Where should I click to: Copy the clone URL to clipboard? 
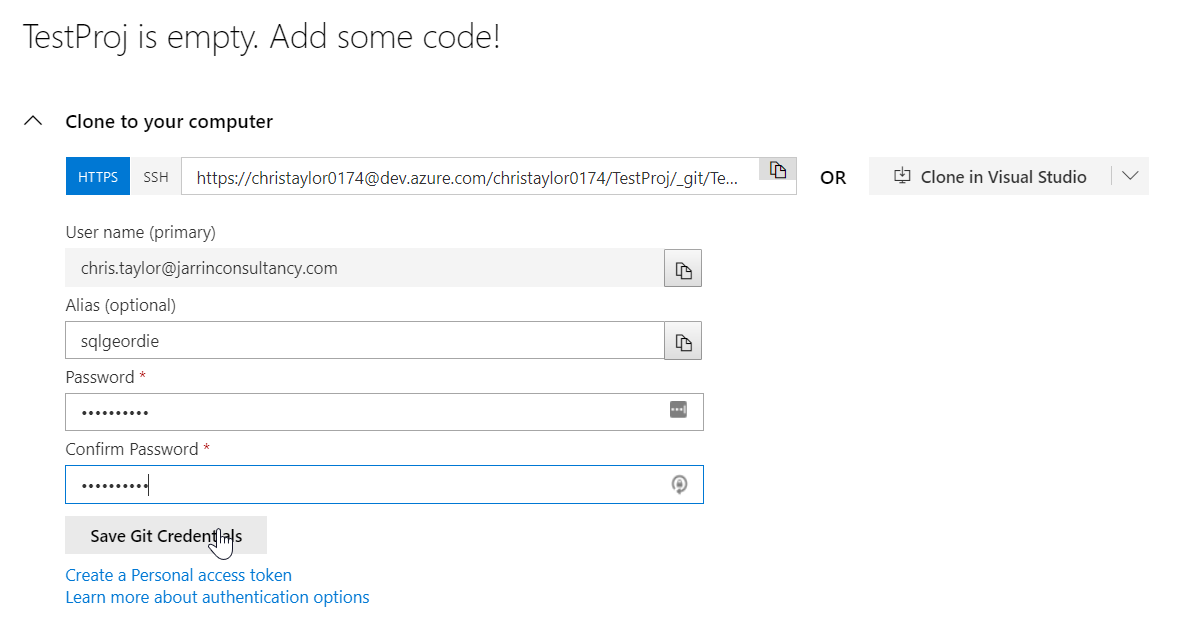click(x=778, y=170)
